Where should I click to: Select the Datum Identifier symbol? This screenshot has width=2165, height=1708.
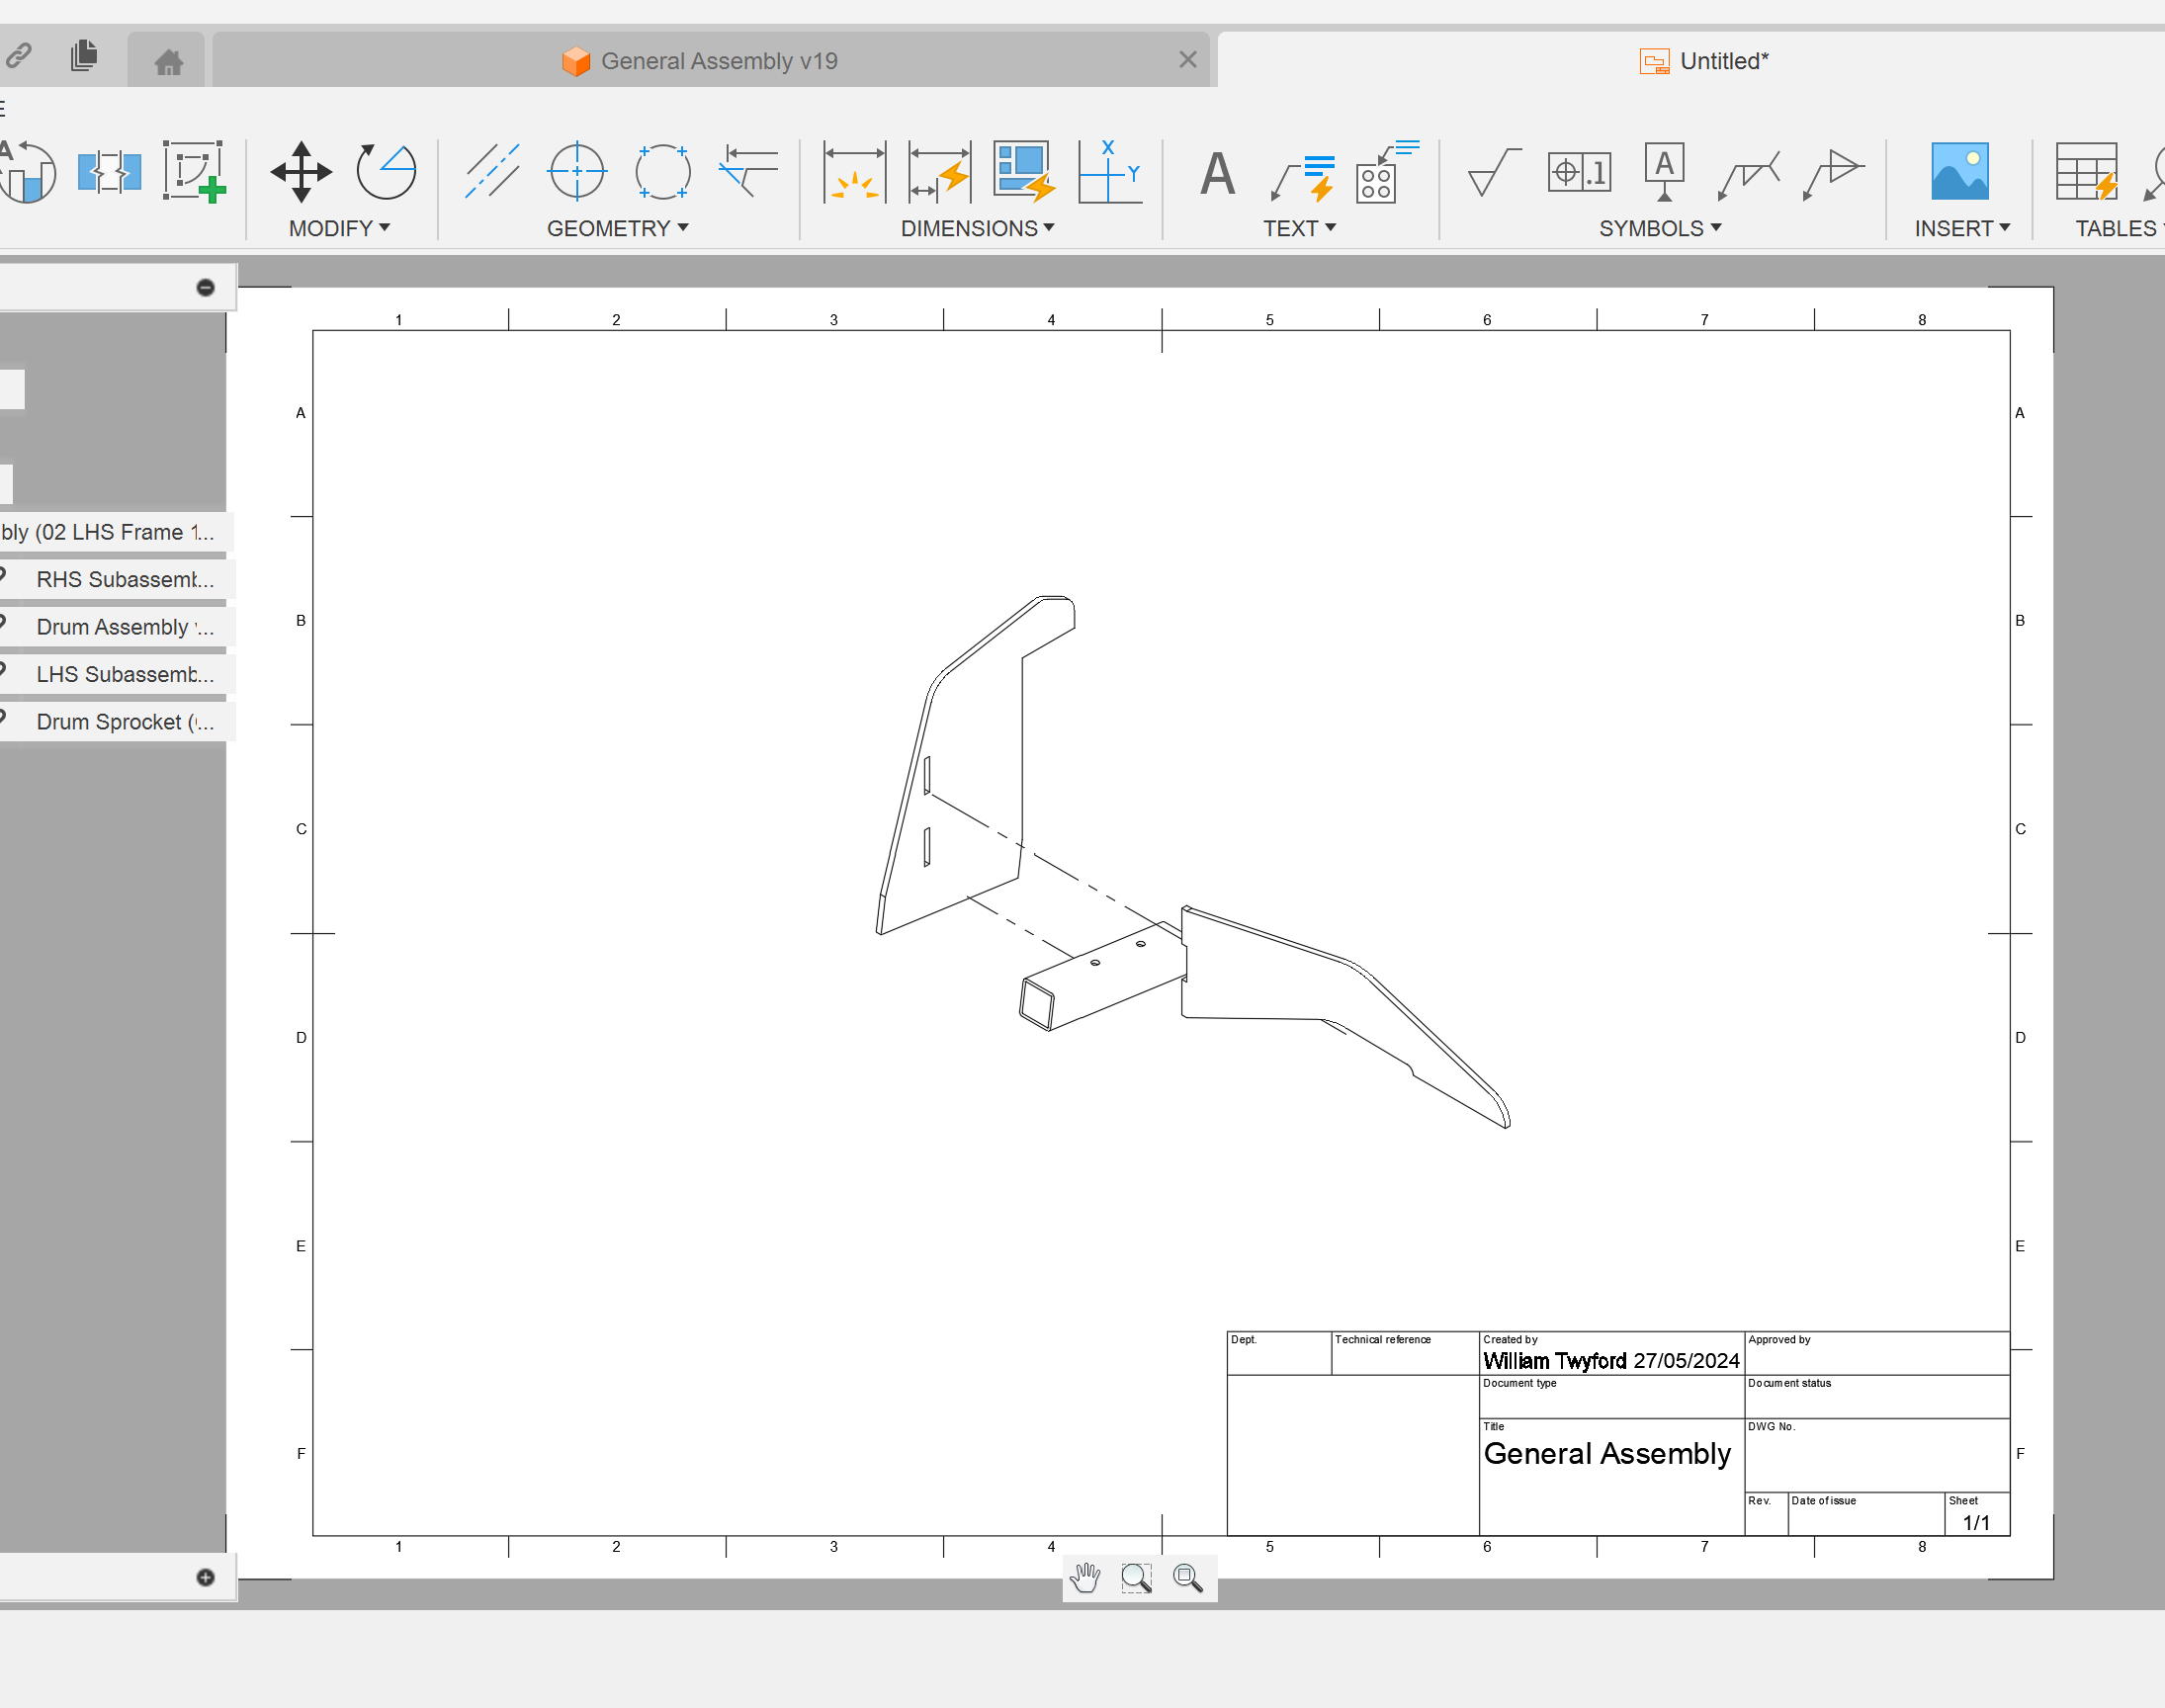click(1664, 172)
